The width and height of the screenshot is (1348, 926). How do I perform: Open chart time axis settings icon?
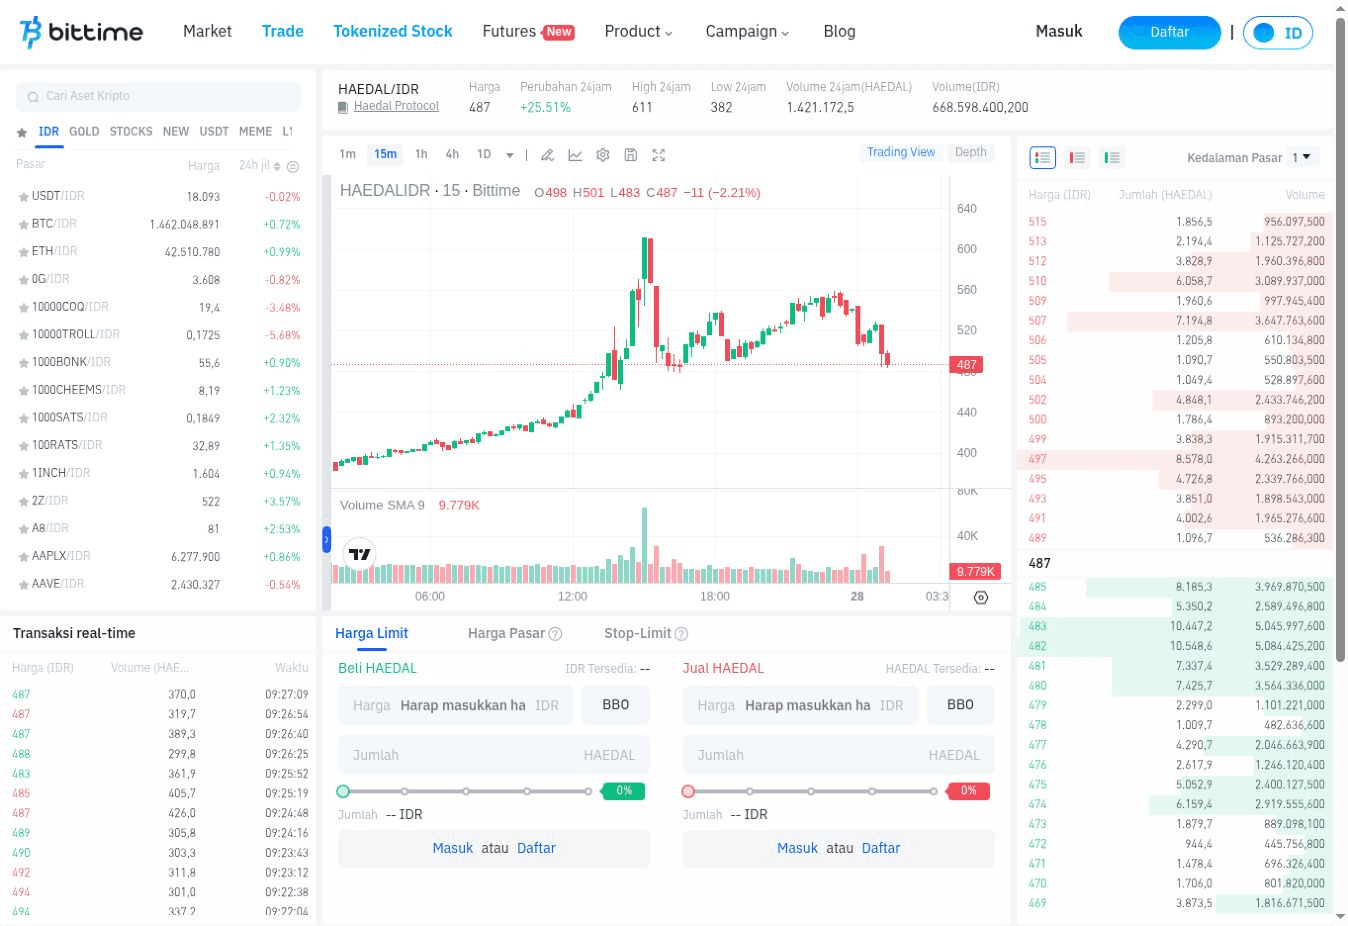click(981, 597)
